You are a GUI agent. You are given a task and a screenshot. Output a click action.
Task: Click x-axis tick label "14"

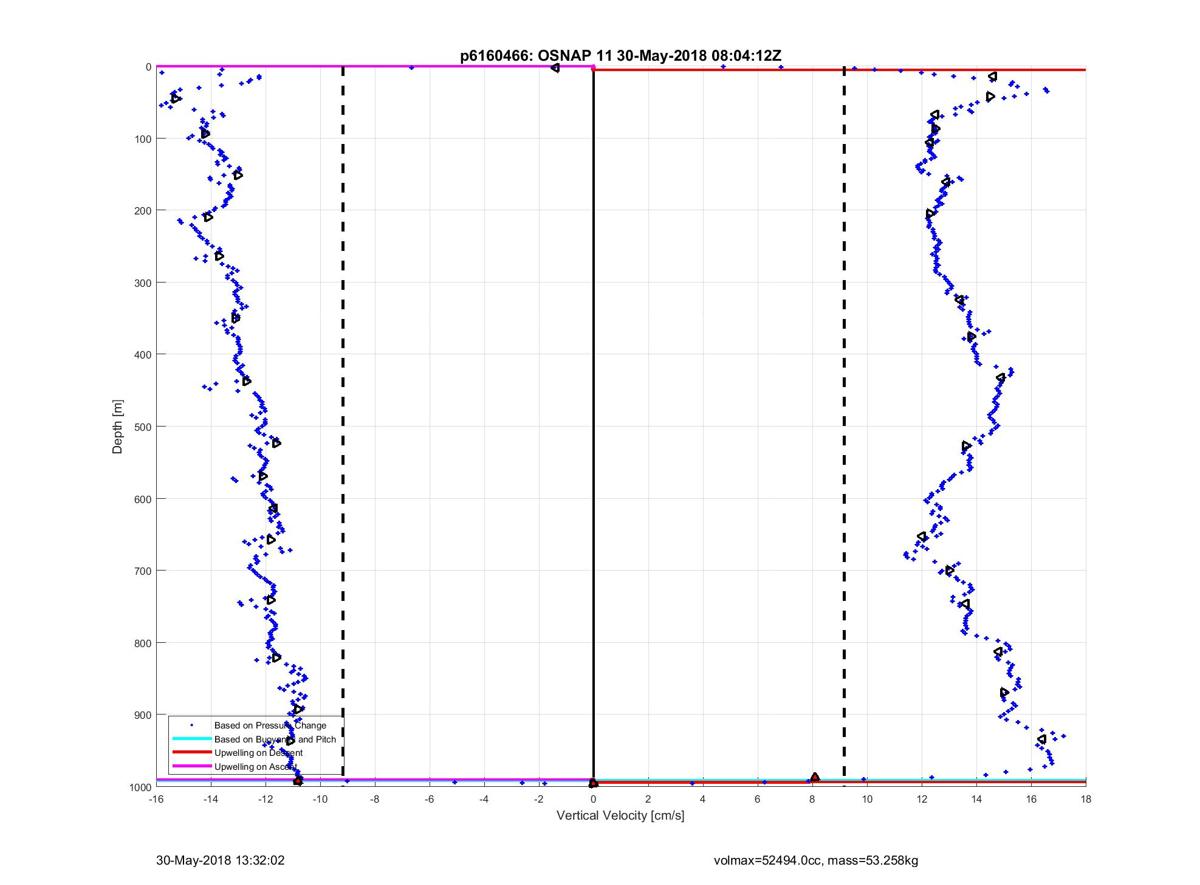[x=977, y=799]
